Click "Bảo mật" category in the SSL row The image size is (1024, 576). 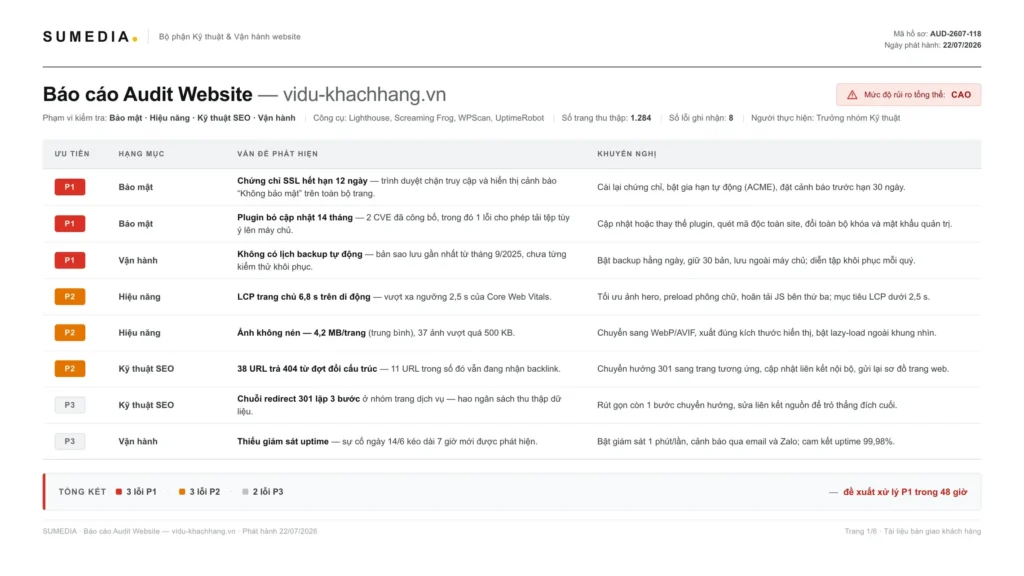click(135, 187)
